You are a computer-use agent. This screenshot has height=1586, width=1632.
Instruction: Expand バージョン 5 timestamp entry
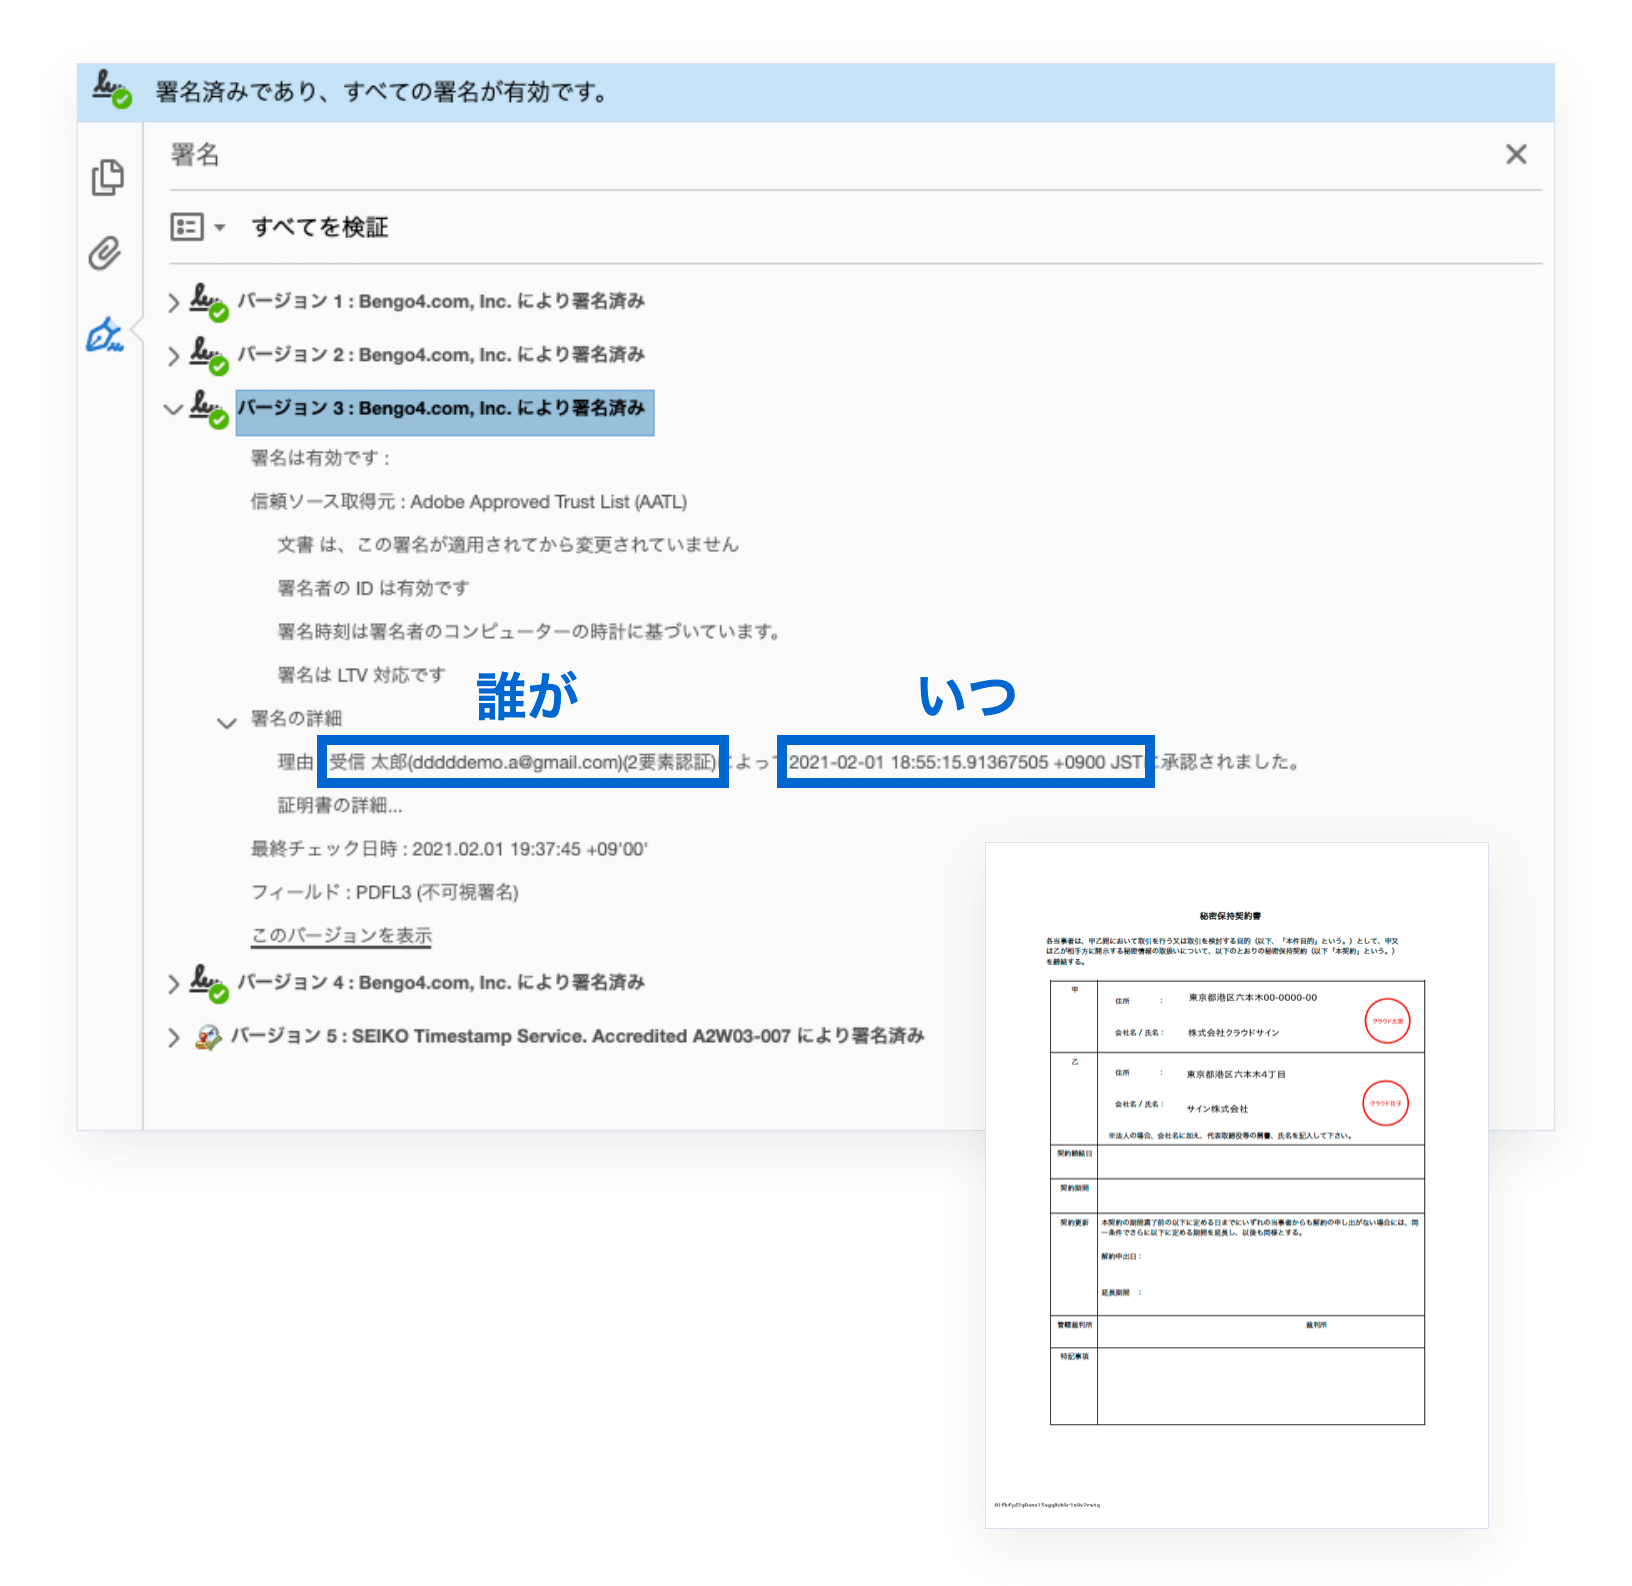(174, 1037)
